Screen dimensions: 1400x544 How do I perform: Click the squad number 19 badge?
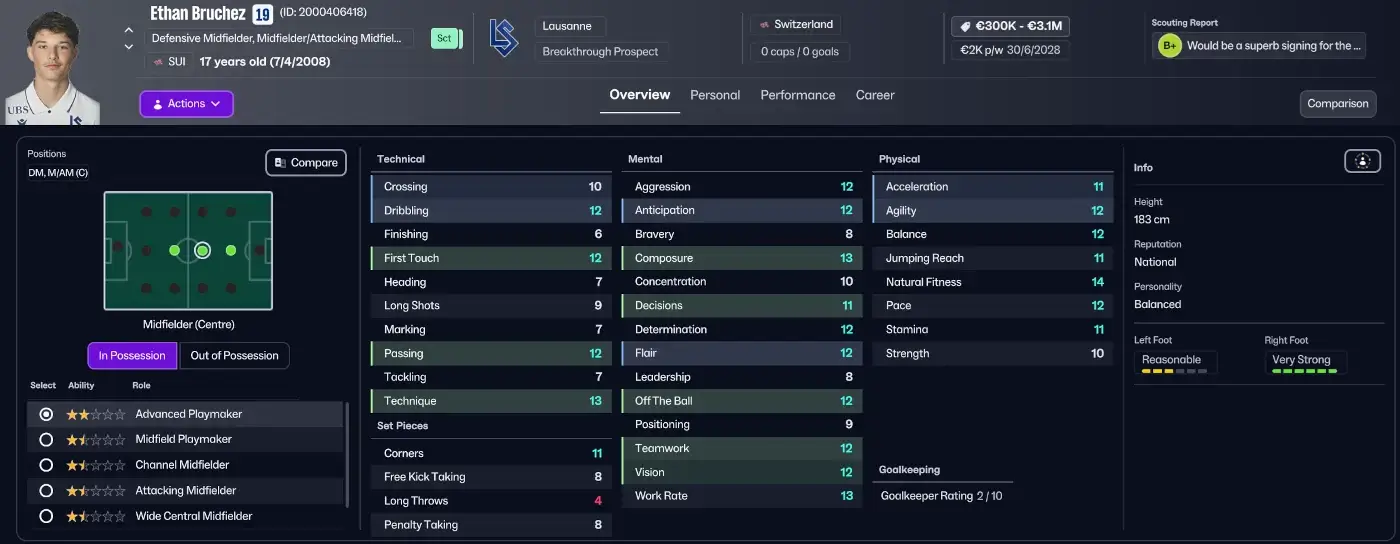(262, 13)
